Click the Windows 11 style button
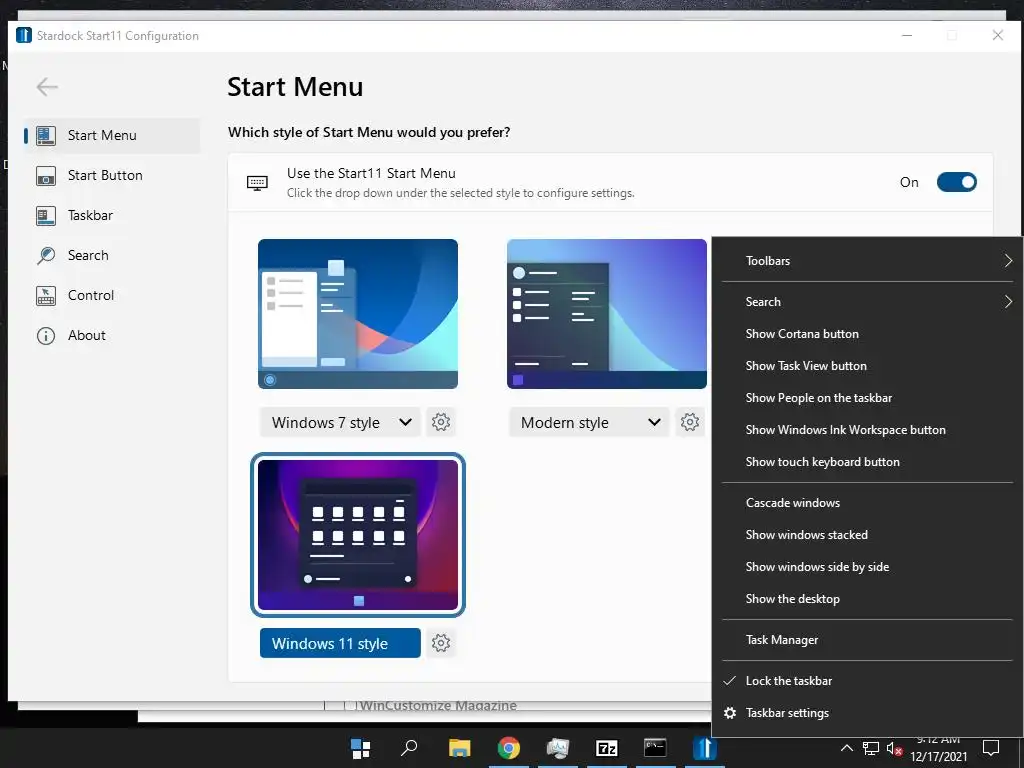This screenshot has width=1024, height=768. 340,643
